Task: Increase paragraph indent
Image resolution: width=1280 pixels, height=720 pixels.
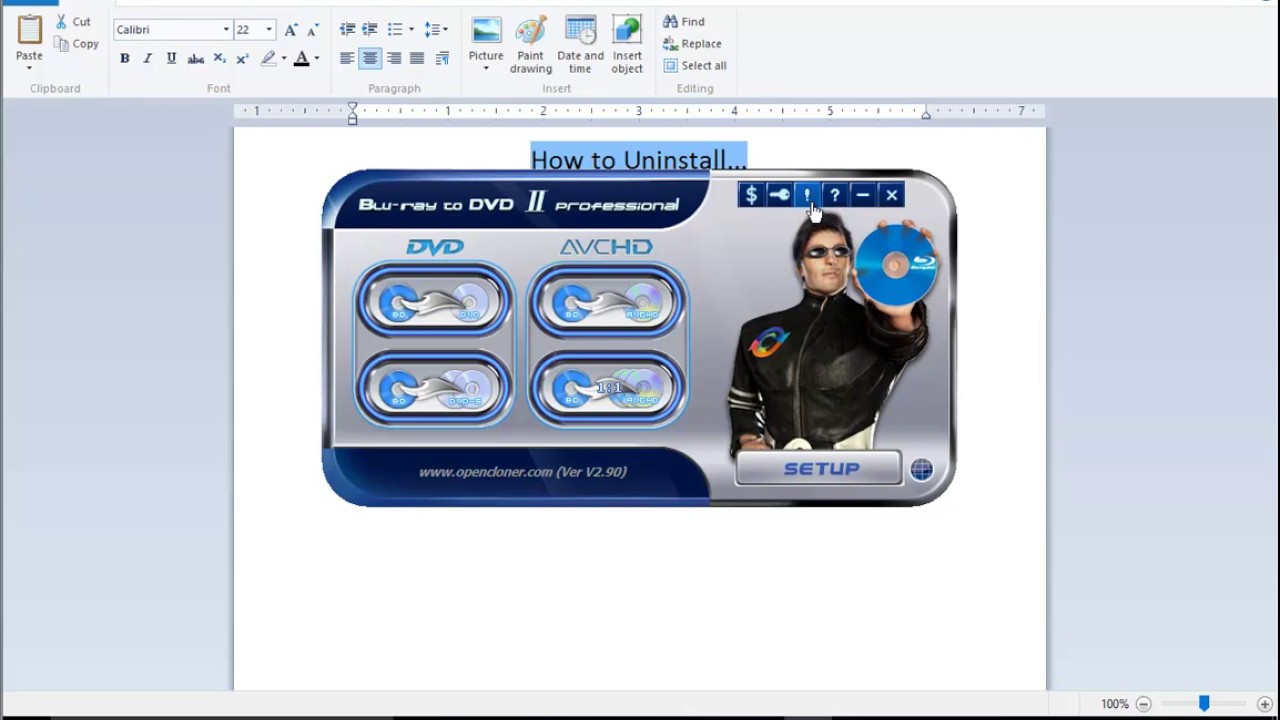Action: pos(370,29)
